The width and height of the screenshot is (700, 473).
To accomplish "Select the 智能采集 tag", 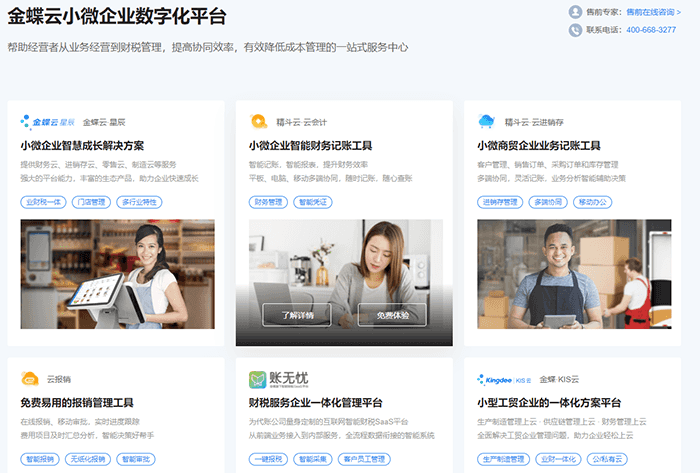I will pyautogui.click(x=313, y=459).
